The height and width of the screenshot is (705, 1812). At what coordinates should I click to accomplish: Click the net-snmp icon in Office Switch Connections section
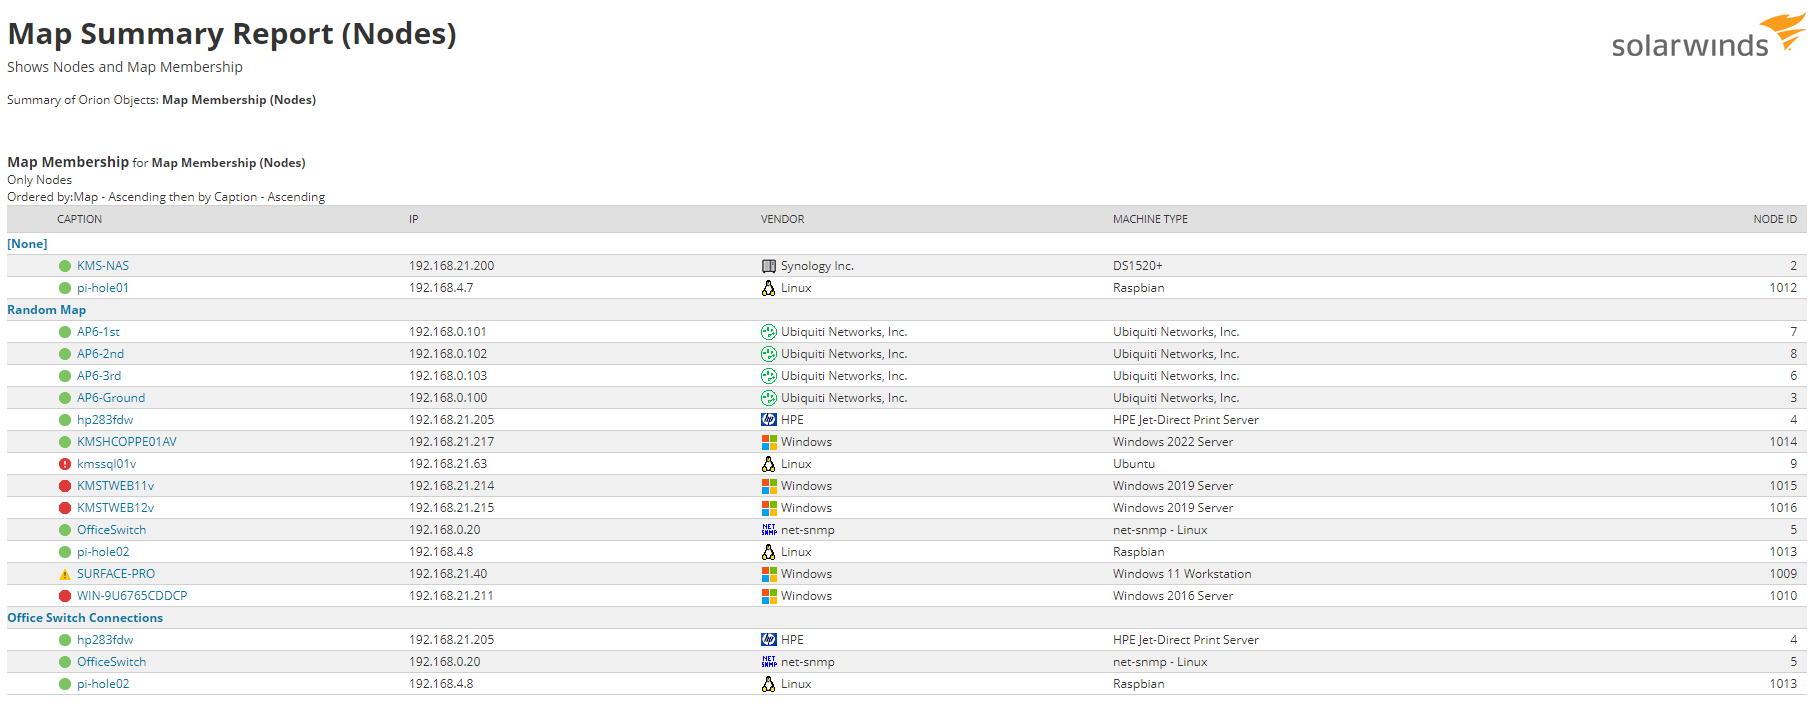point(769,662)
